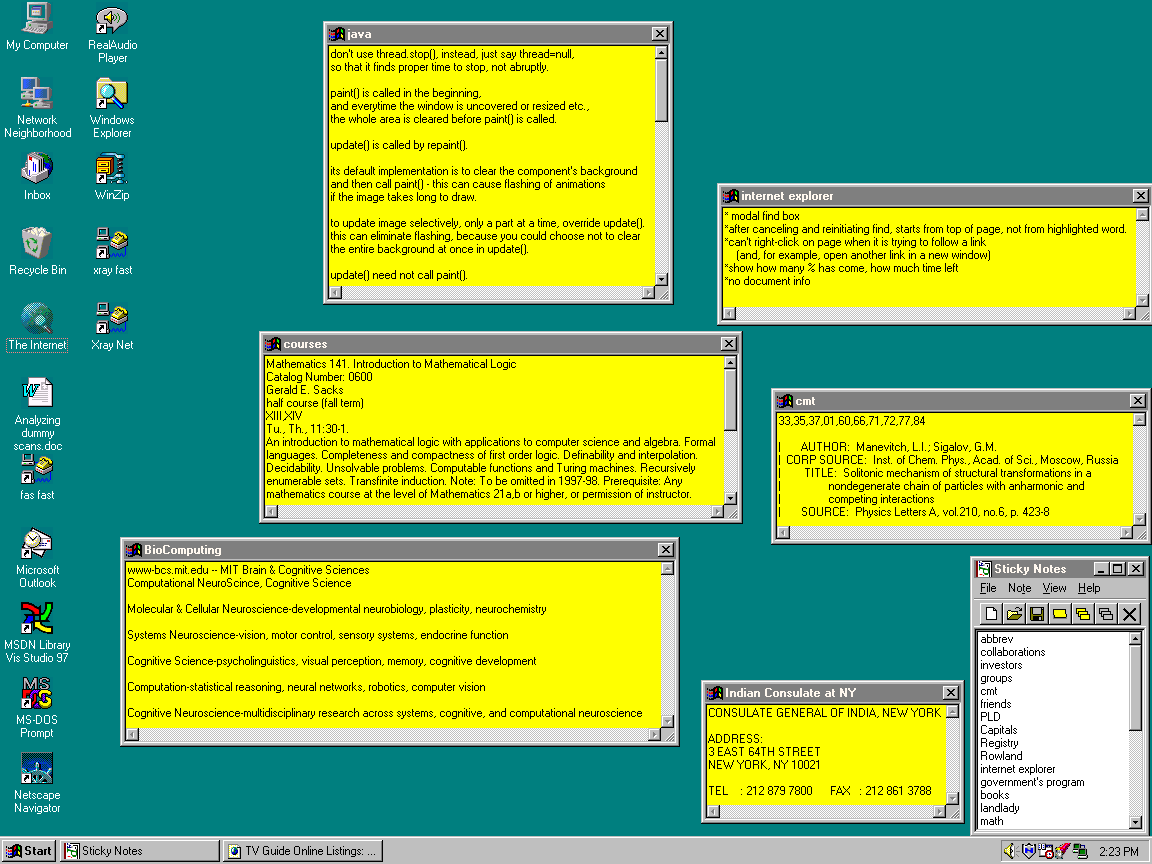Screen dimensions: 1152x864
Task: Click the 2:23 PM taskbar clock
Action: coord(1118,852)
